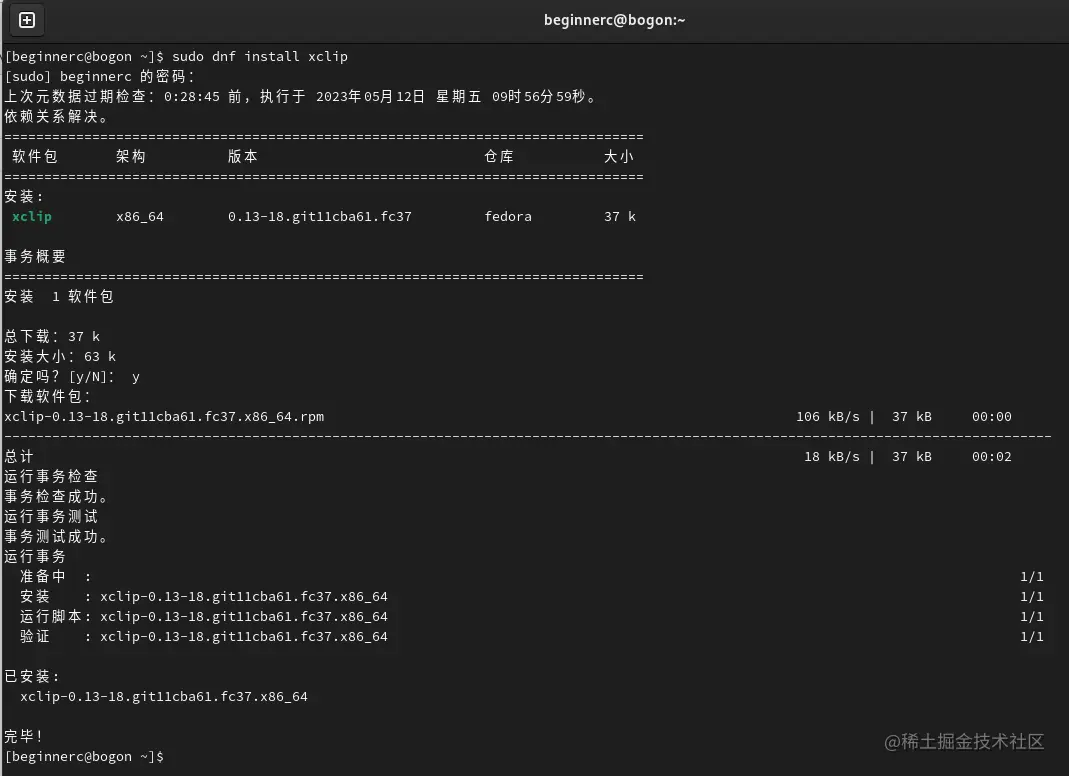Screen dimensions: 1069x776
Task: Click the command 'sudo dnf install xclip'
Action: tap(260, 57)
